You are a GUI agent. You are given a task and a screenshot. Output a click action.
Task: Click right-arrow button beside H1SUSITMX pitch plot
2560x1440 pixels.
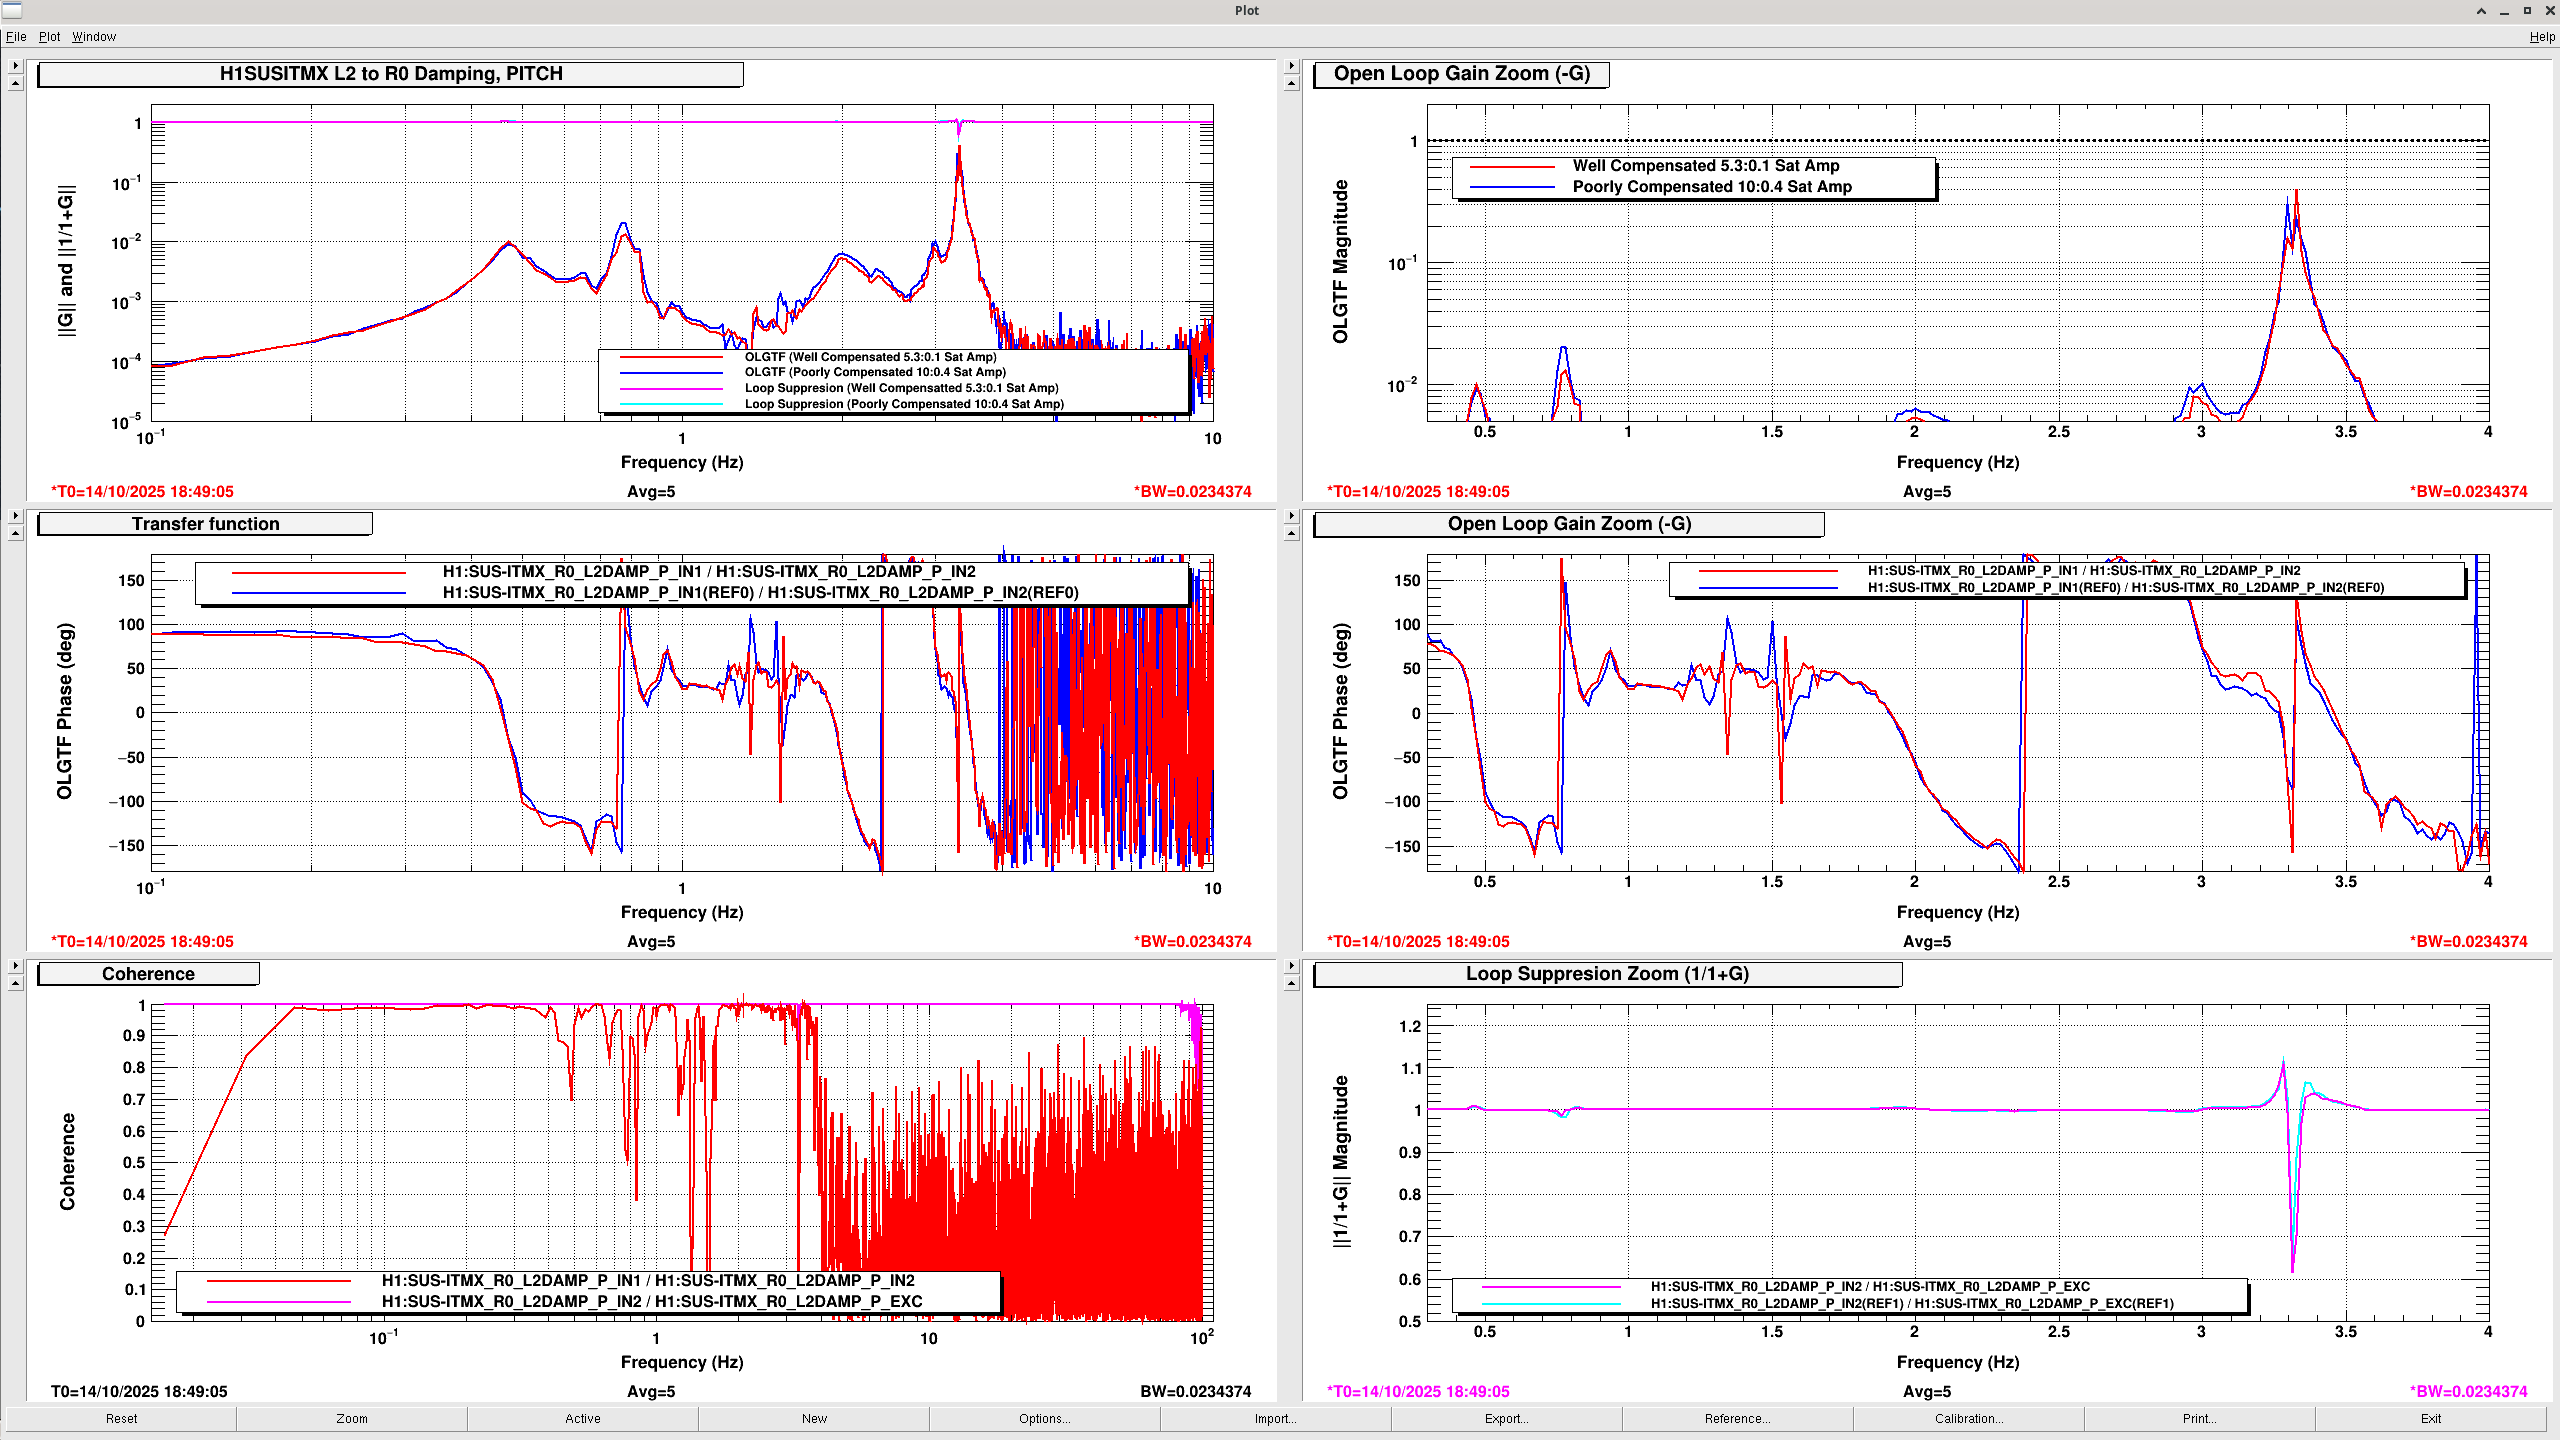[x=15, y=66]
